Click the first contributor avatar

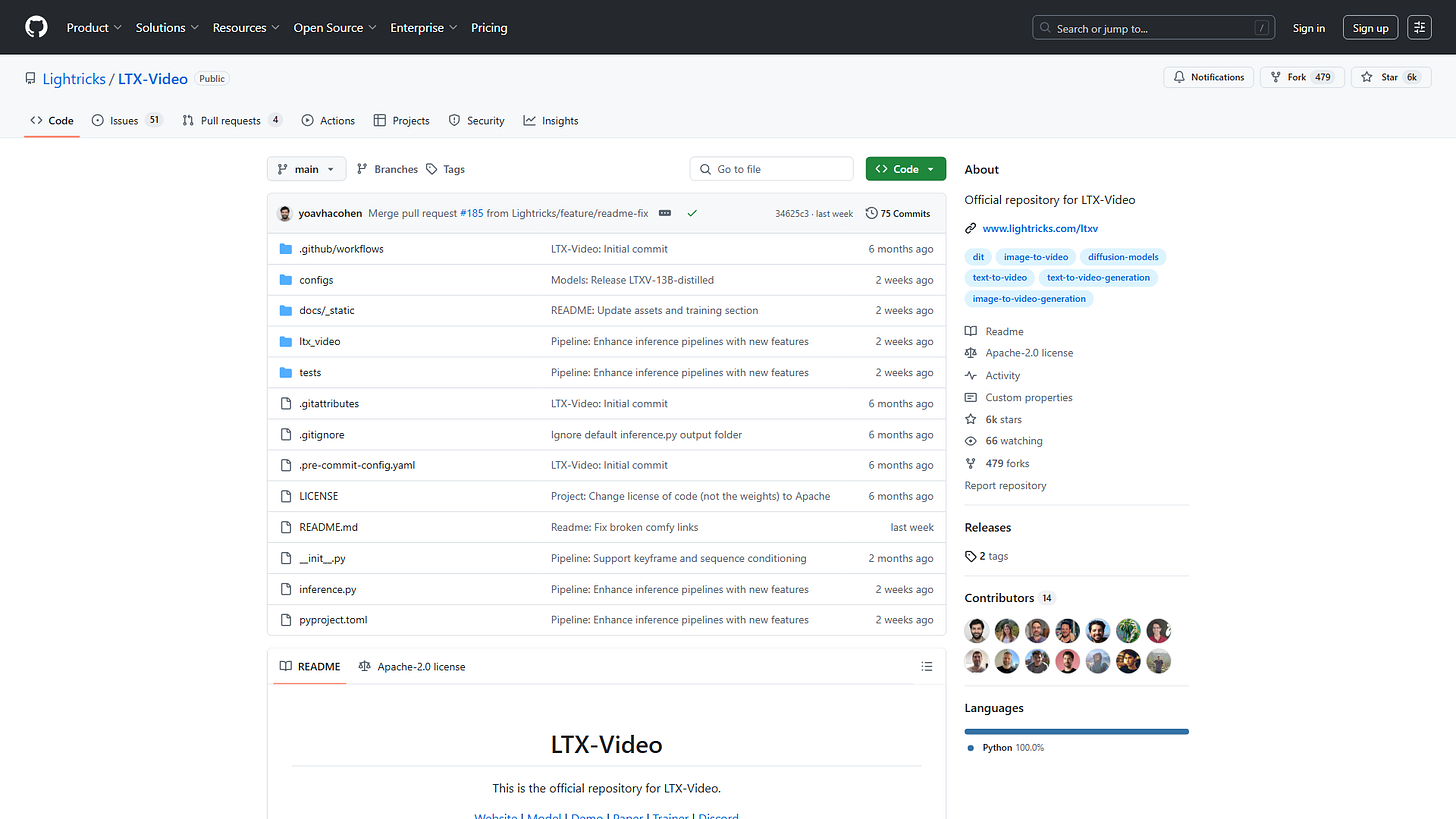point(977,631)
